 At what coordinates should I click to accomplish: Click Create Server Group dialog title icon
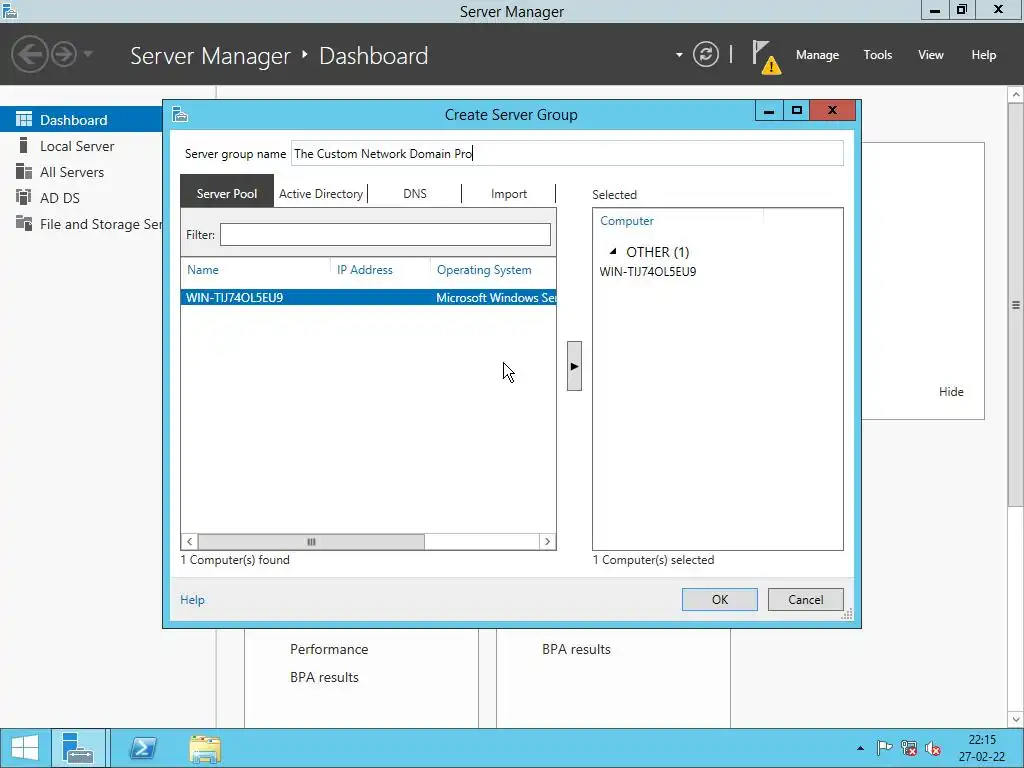pos(180,114)
